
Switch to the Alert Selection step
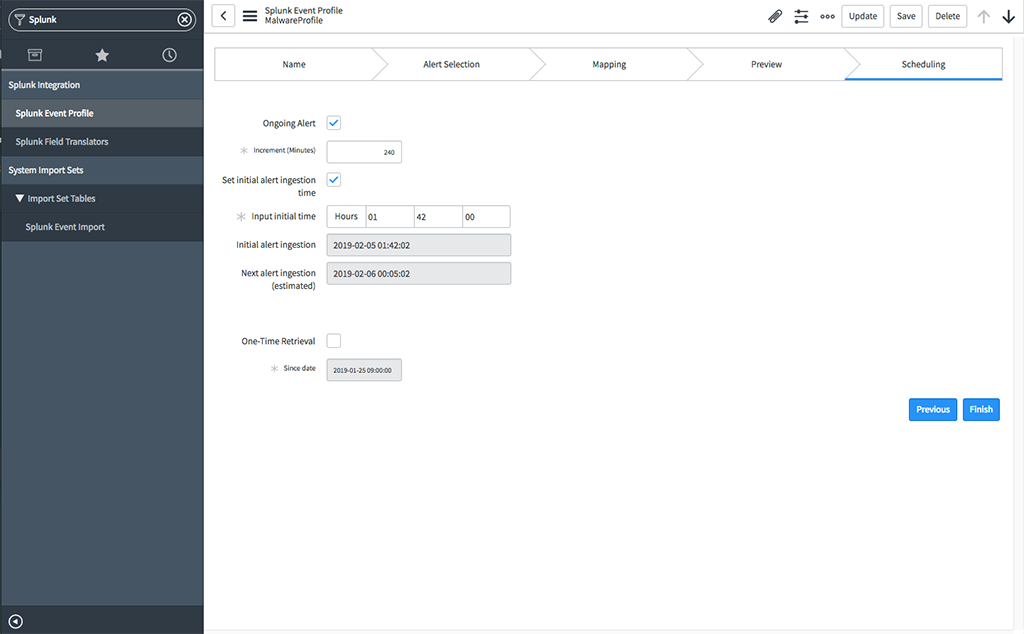[x=451, y=64]
